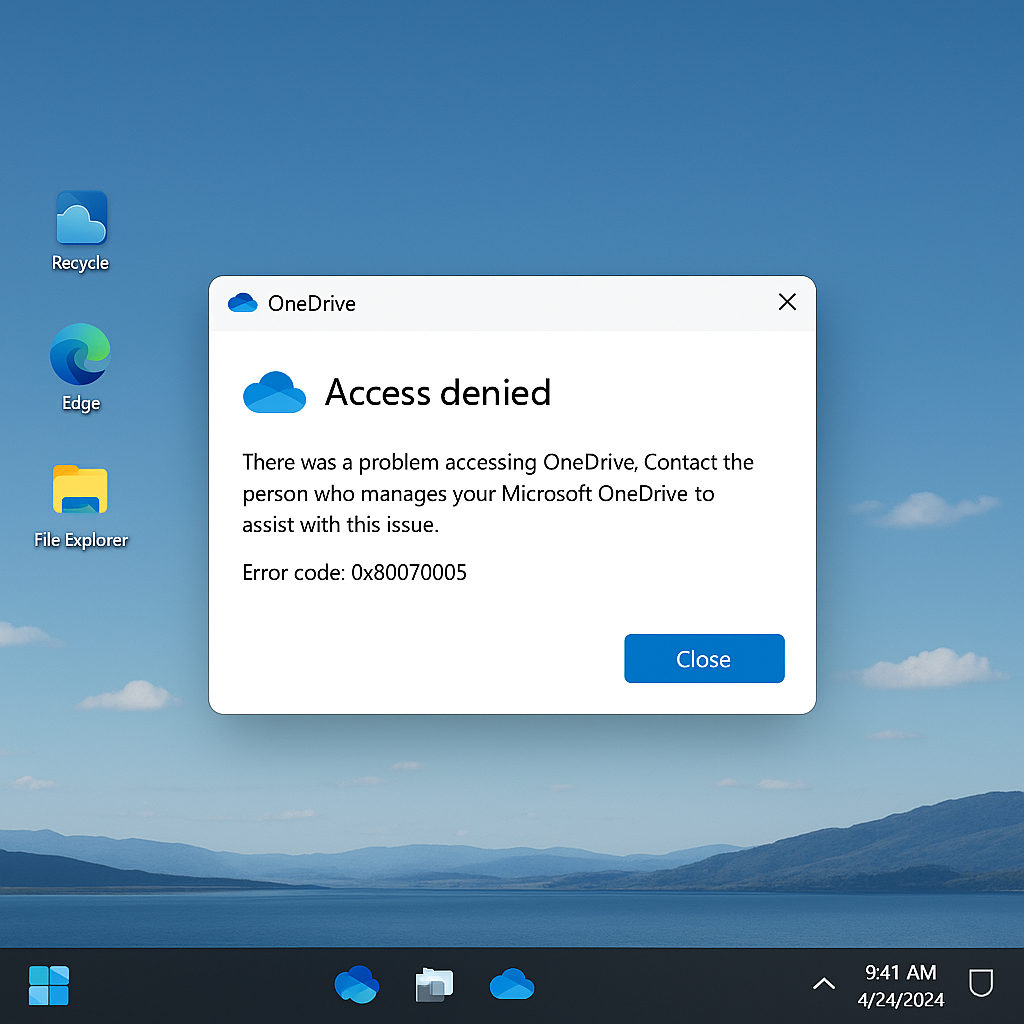Click the OneDrive title text in the dialog
Screen dimensions: 1024x1024
click(312, 304)
